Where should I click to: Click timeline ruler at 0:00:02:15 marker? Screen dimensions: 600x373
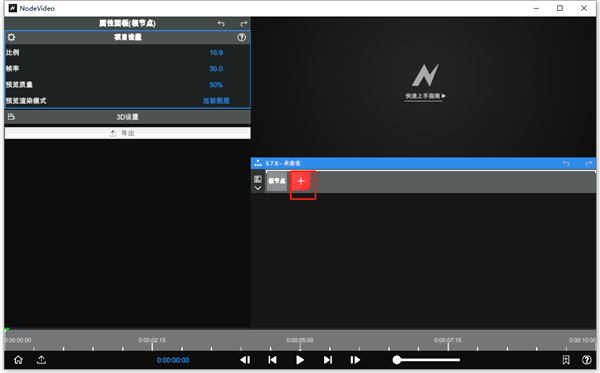click(x=152, y=340)
